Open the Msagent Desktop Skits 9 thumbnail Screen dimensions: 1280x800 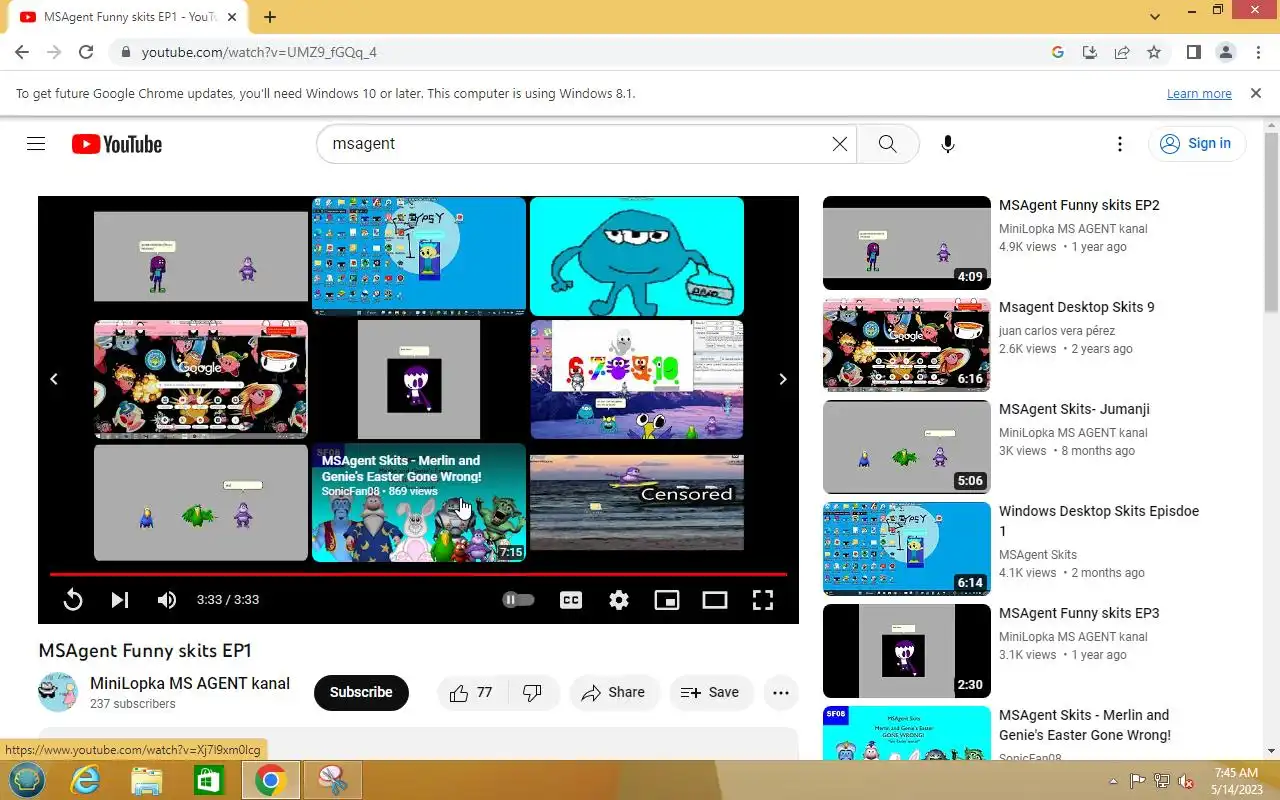[906, 345]
